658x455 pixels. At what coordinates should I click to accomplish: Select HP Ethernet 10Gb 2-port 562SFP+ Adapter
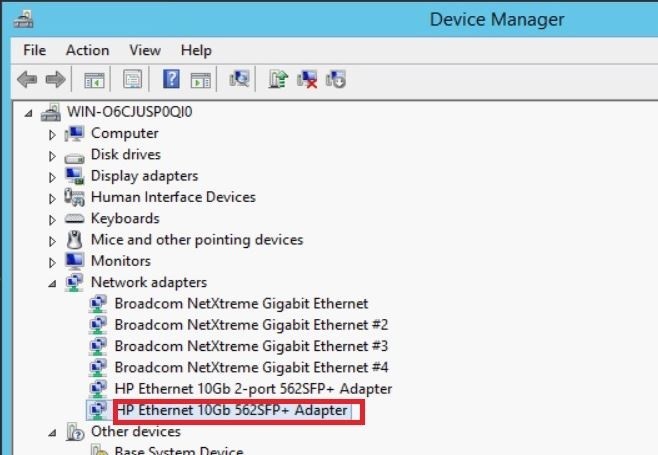coord(253,389)
